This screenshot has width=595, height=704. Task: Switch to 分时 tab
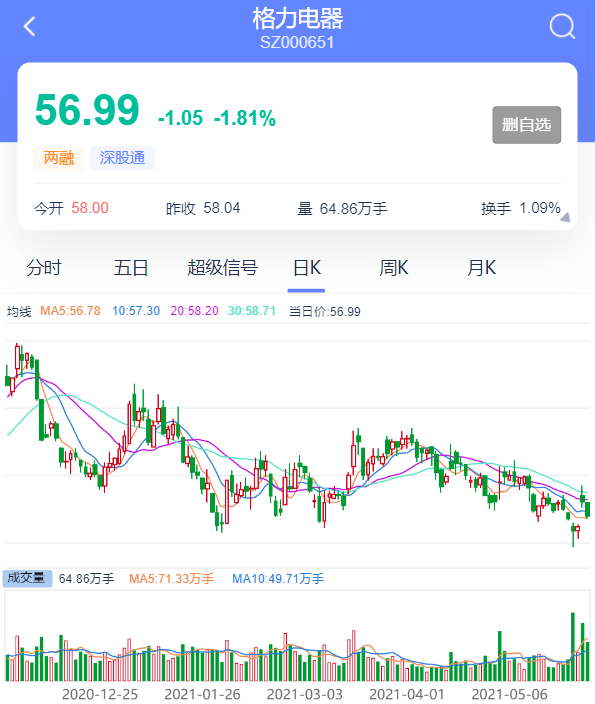click(x=44, y=268)
